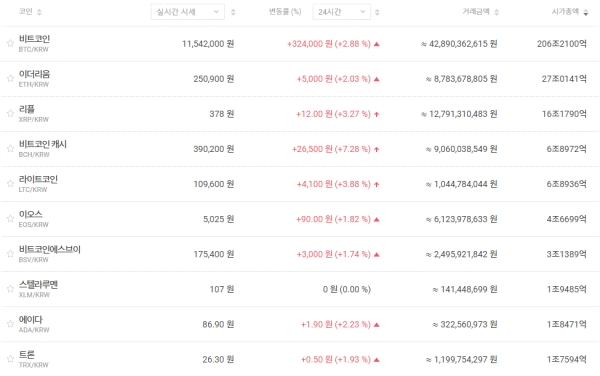Sort by change rate arrows next to 24시간

tap(377, 12)
